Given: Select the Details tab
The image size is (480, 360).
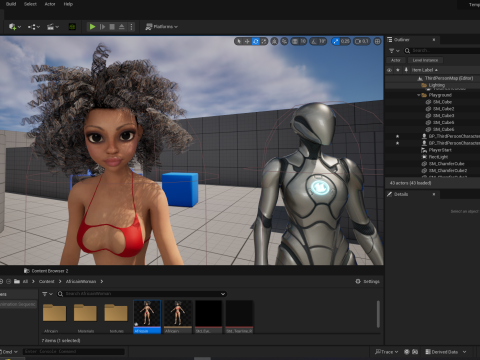Looking at the screenshot, I should point(401,194).
